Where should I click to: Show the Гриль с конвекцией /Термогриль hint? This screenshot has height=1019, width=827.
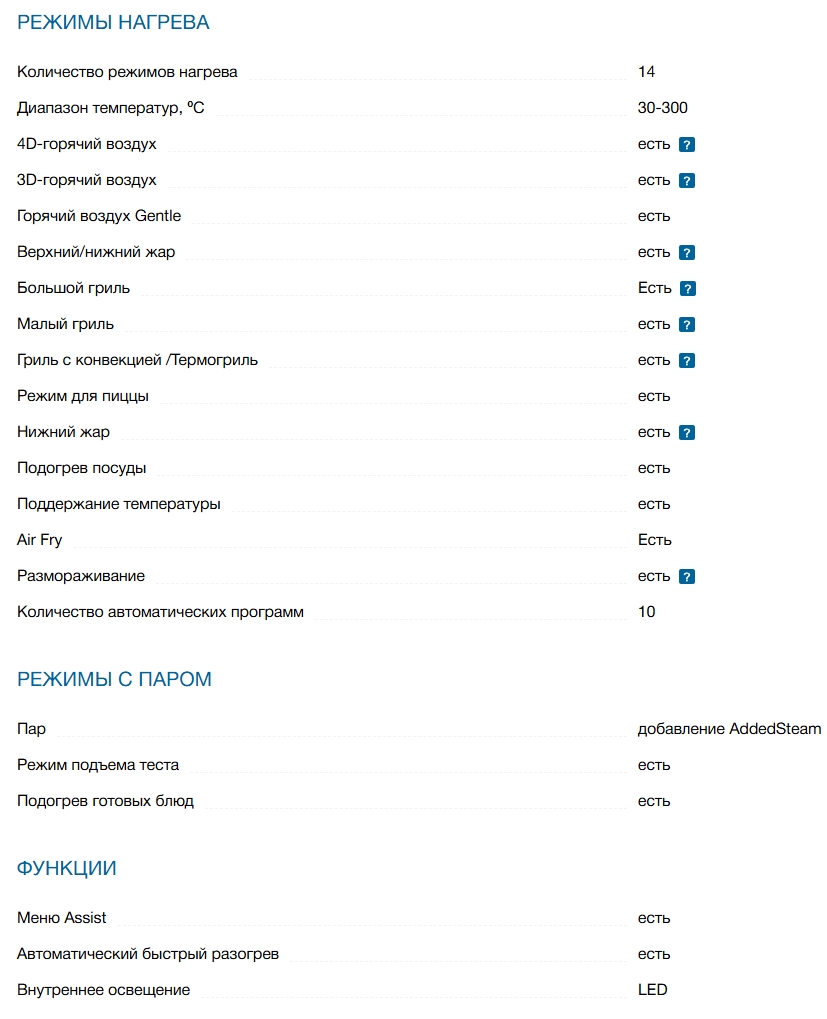[686, 361]
